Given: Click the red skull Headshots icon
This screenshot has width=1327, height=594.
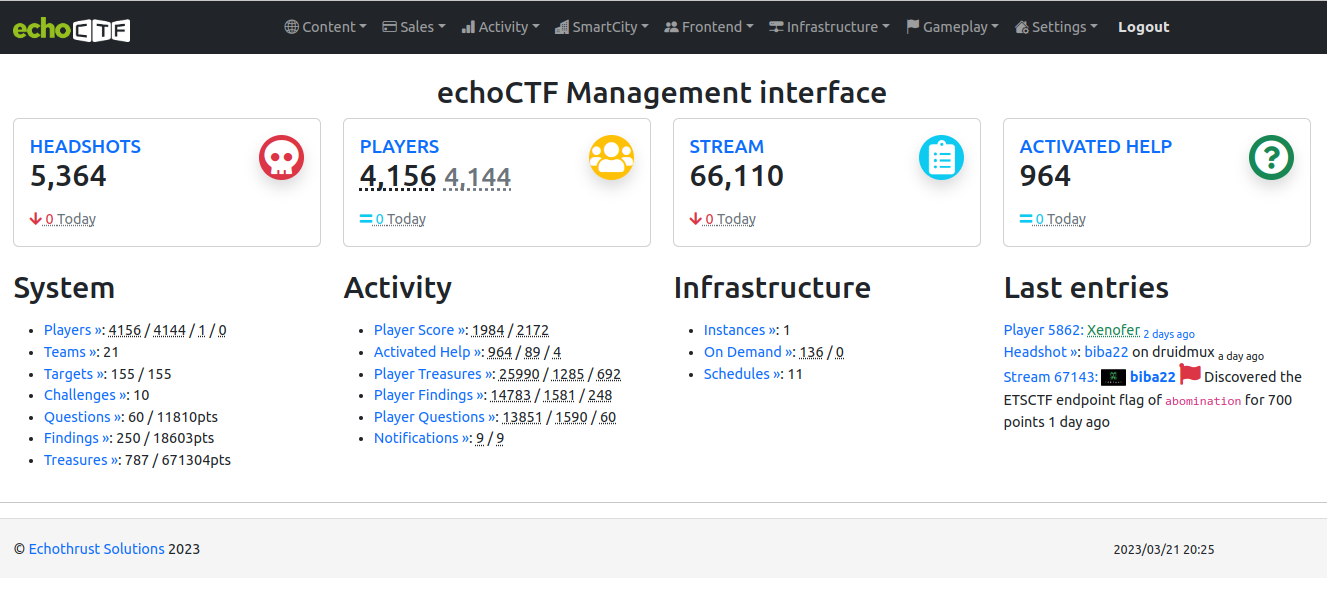Looking at the screenshot, I should tap(281, 158).
